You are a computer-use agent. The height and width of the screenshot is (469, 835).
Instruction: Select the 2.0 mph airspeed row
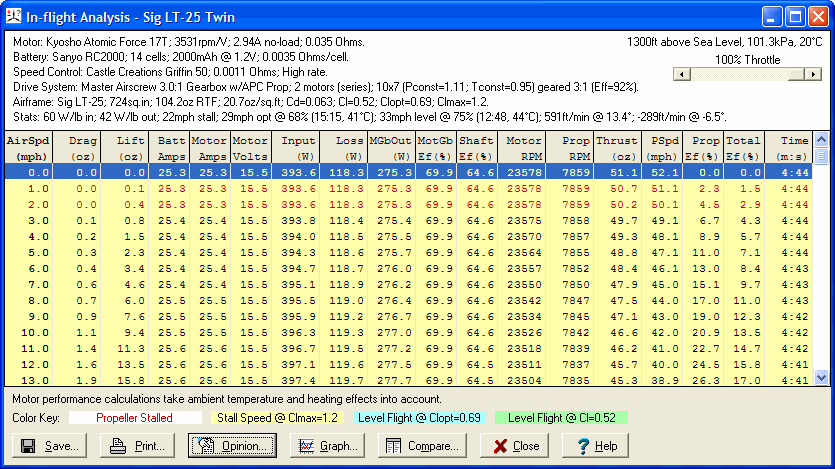click(409, 204)
